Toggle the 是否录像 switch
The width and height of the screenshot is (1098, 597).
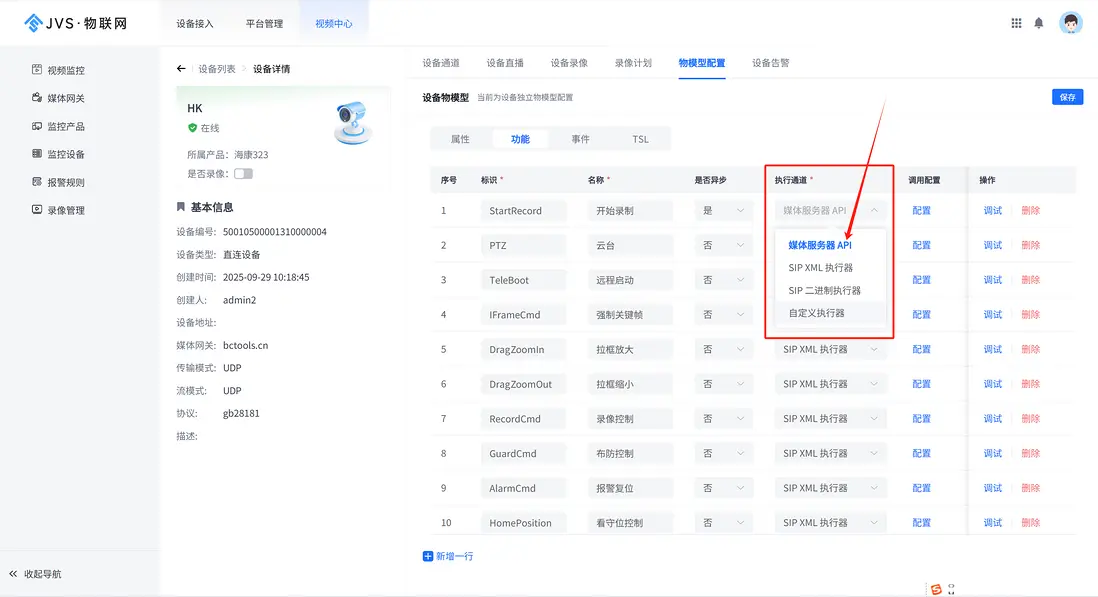coord(243,174)
